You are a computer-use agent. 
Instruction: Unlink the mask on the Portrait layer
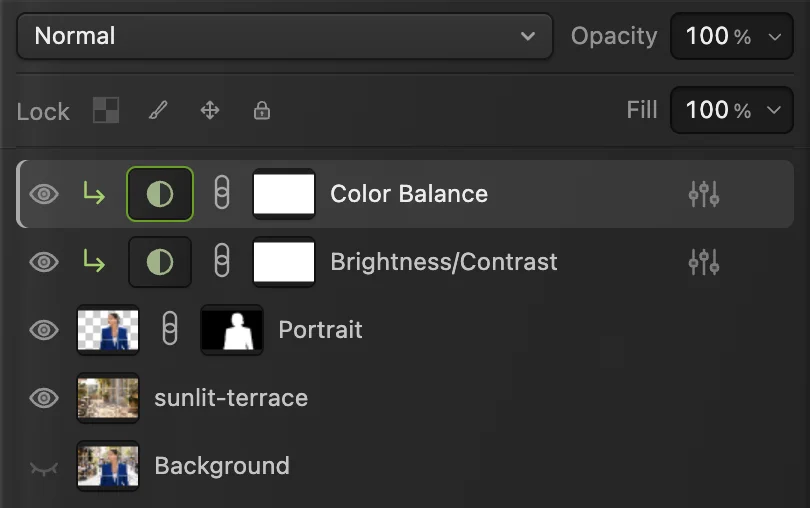[170, 329]
